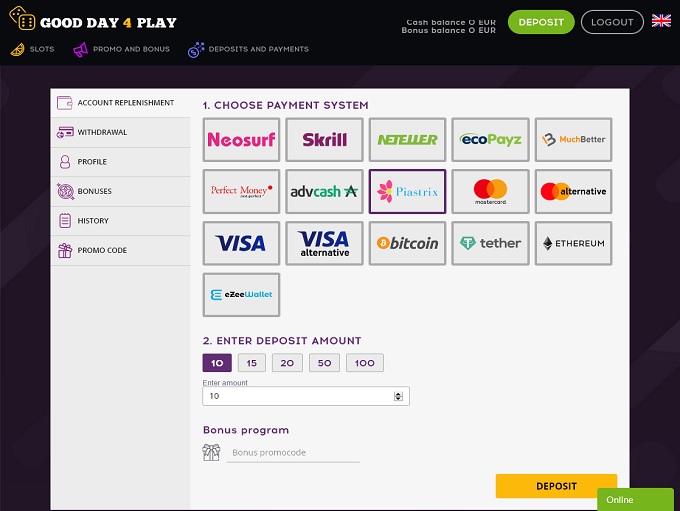Select the 50 preset amount
This screenshot has width=680, height=511.
[324, 363]
